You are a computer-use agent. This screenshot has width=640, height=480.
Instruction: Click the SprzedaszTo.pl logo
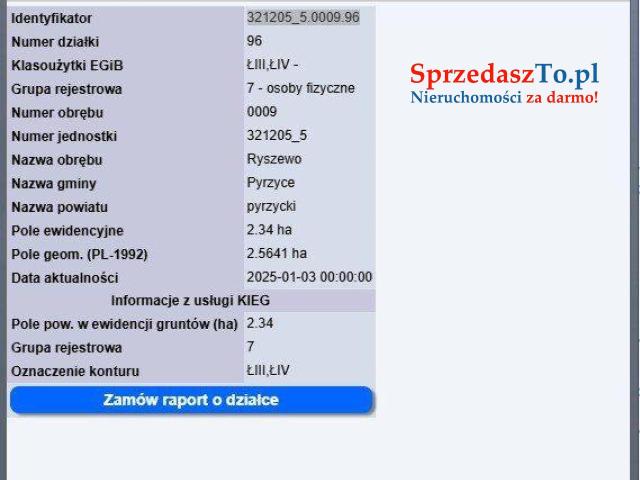pos(504,74)
